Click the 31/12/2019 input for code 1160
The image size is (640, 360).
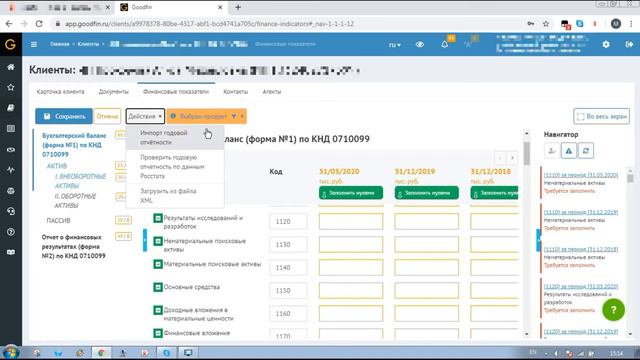tap(427, 314)
